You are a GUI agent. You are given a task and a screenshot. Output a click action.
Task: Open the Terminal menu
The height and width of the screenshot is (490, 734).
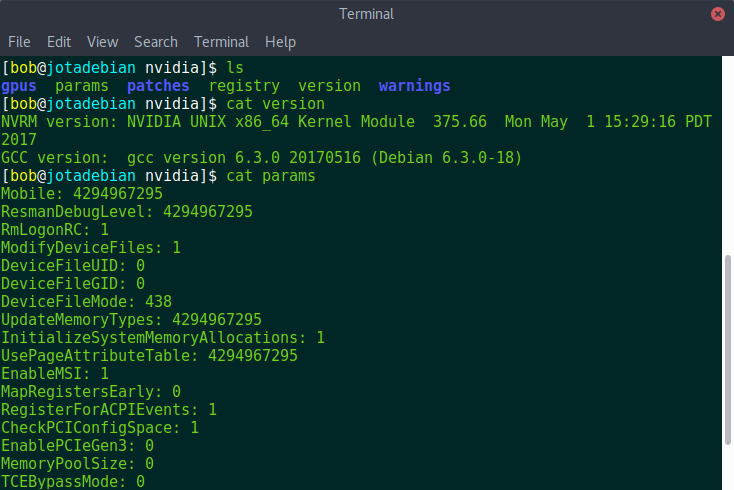[x=221, y=42]
